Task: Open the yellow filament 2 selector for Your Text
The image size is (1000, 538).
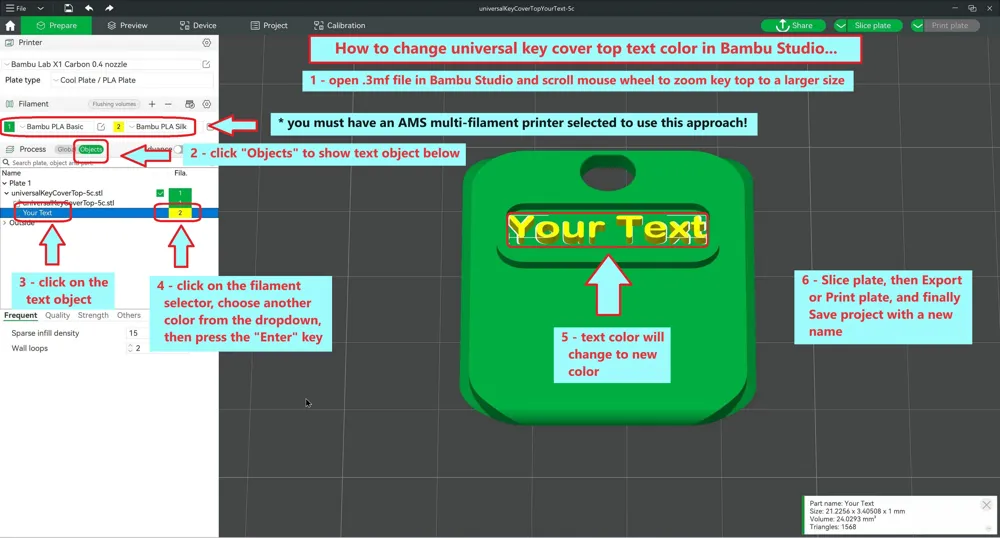Action: [x=180, y=213]
